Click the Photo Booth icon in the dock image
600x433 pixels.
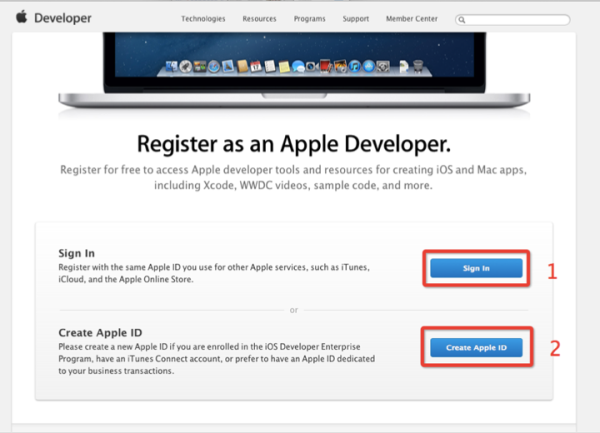(326, 66)
